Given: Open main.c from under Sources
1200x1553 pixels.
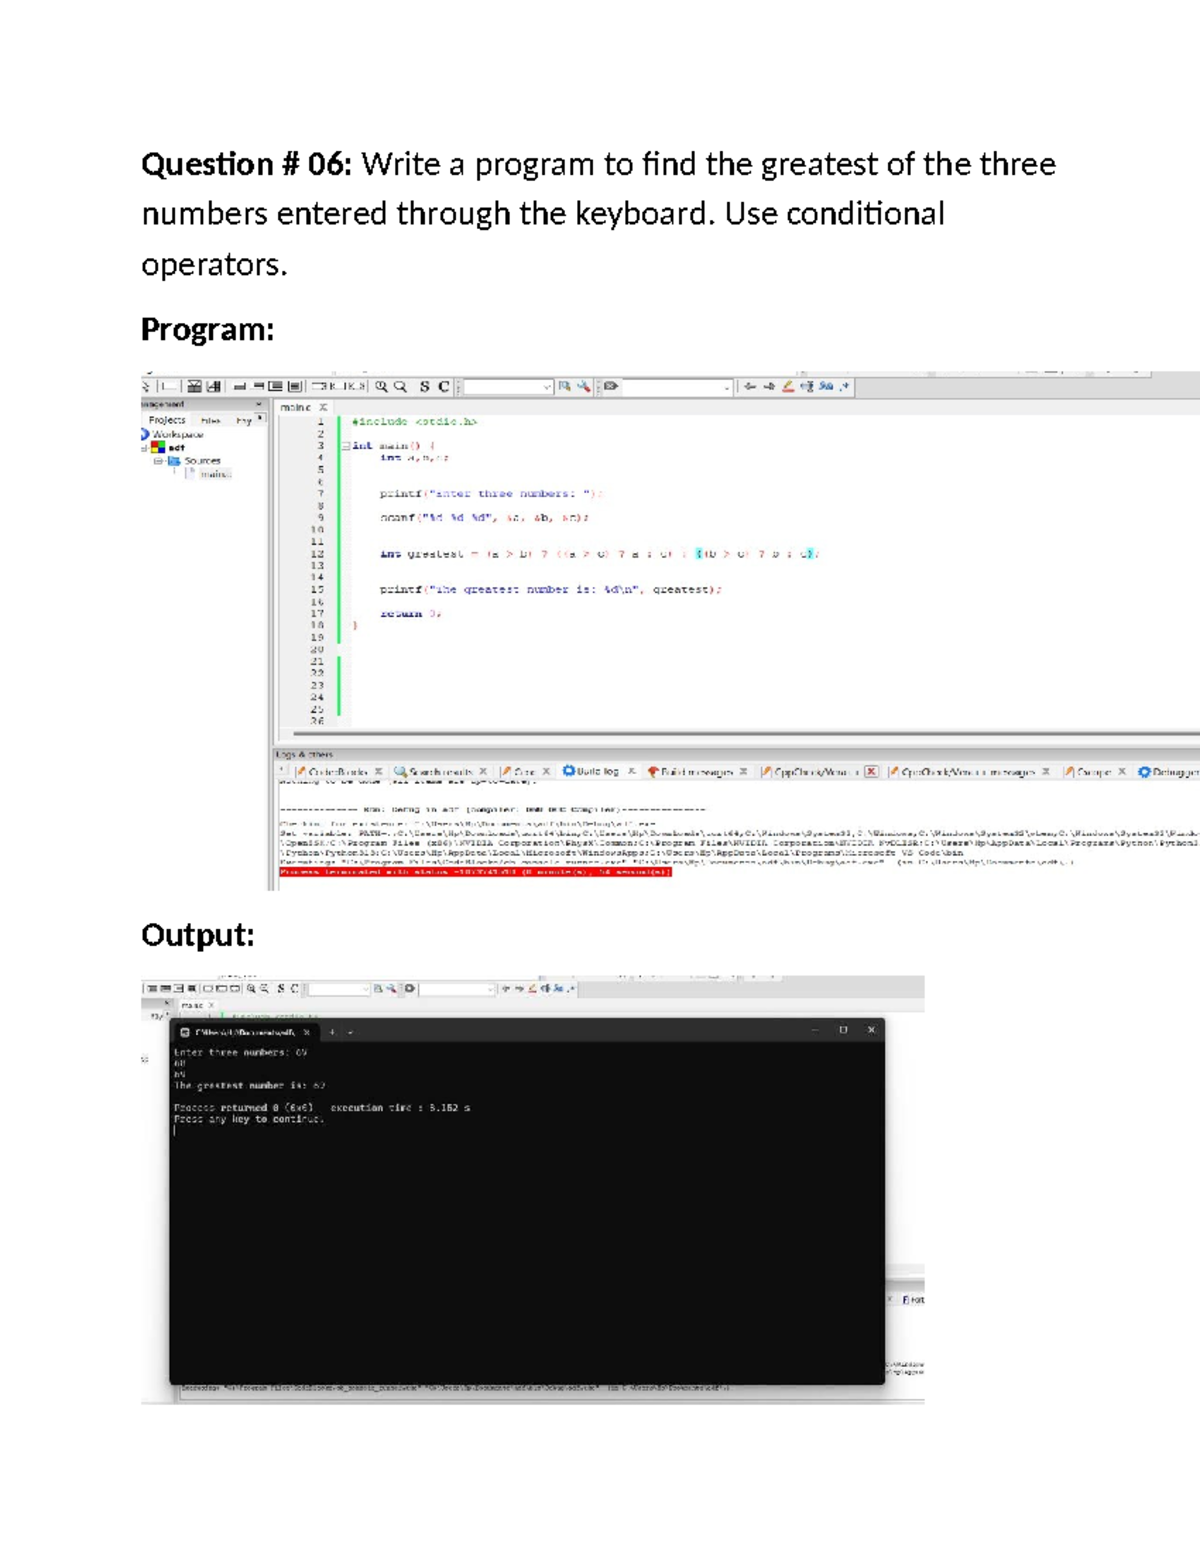Looking at the screenshot, I should tap(216, 474).
